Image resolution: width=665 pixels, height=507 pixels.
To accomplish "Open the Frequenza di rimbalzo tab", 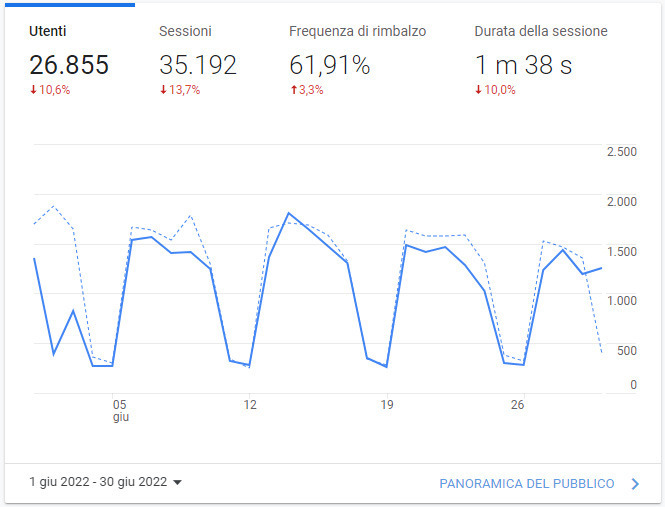I will coord(358,59).
